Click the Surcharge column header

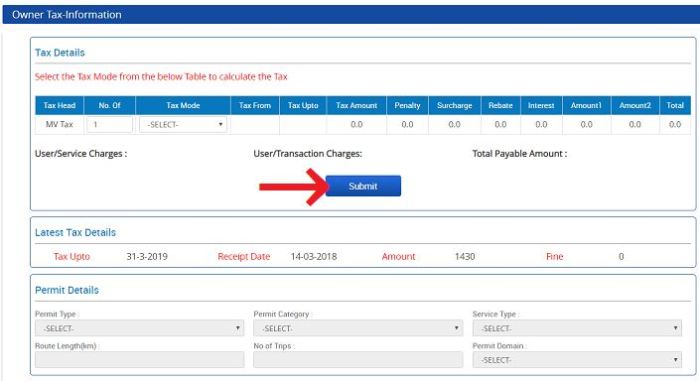tap(454, 105)
